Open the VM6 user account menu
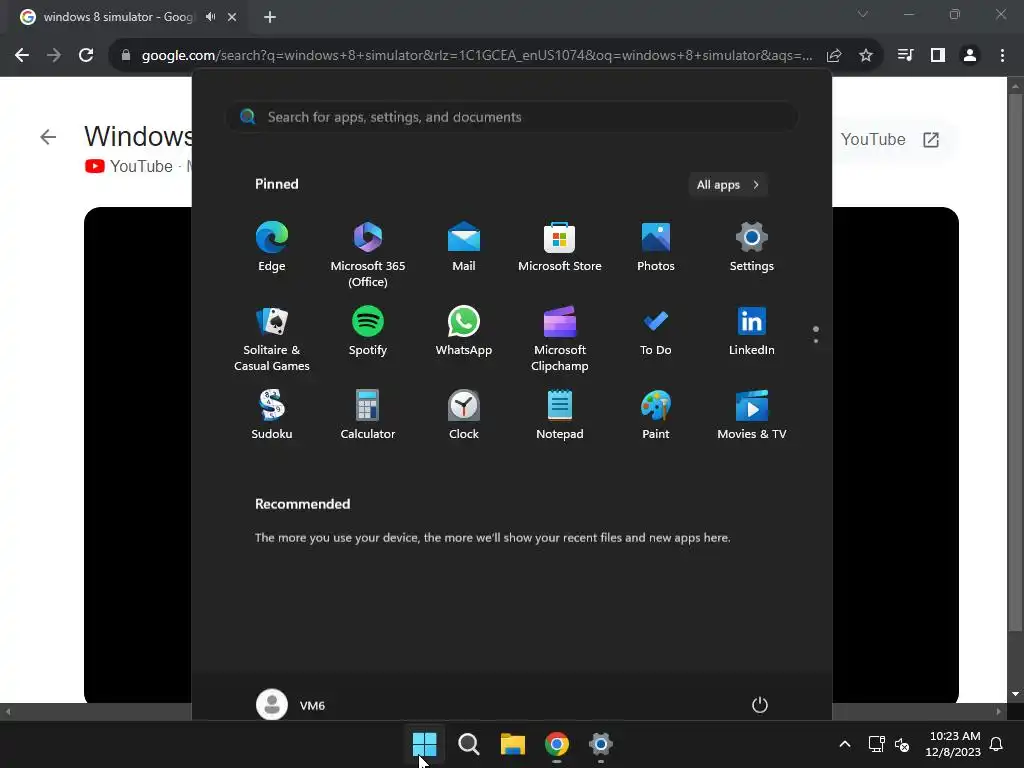Screen dimensions: 1024x768 click(x=291, y=705)
